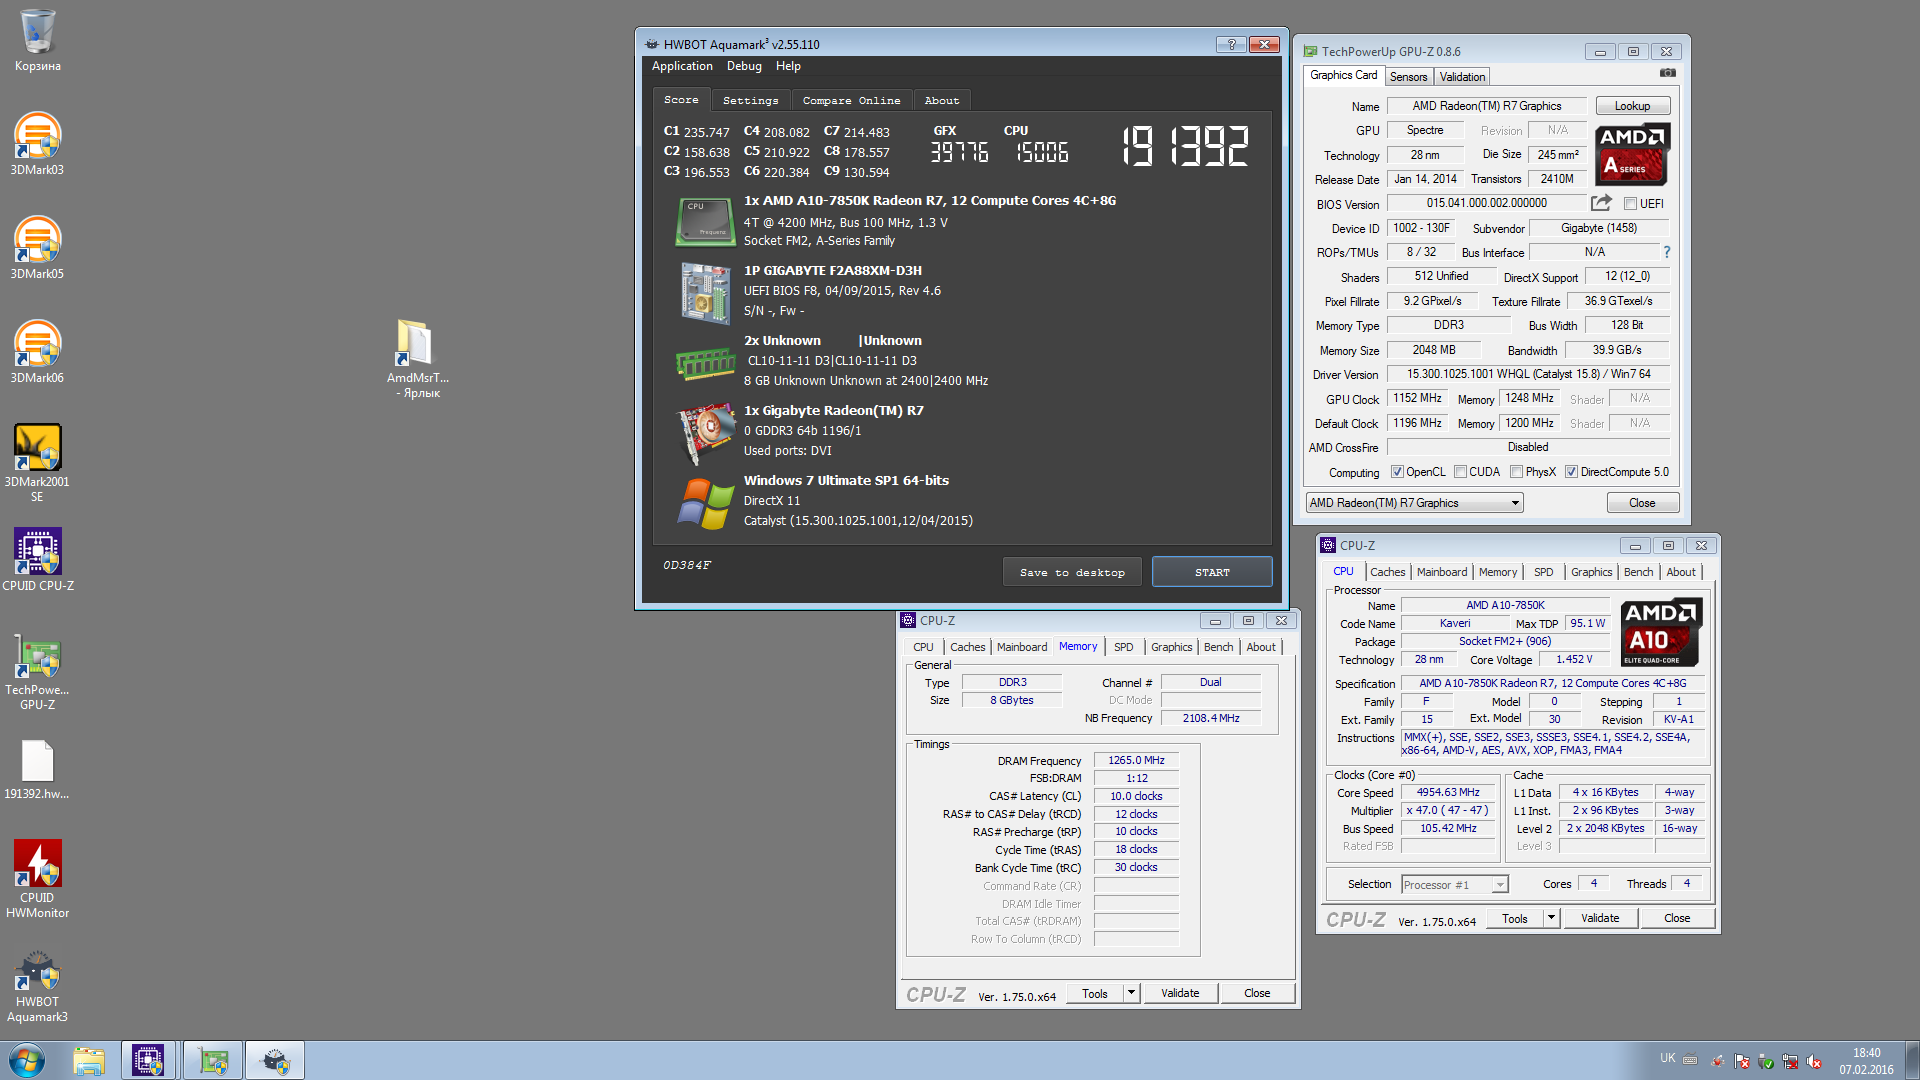Open the SPD tab in the CPU-Z Memory window
Screen dimensions: 1920x1080
(x=1124, y=647)
